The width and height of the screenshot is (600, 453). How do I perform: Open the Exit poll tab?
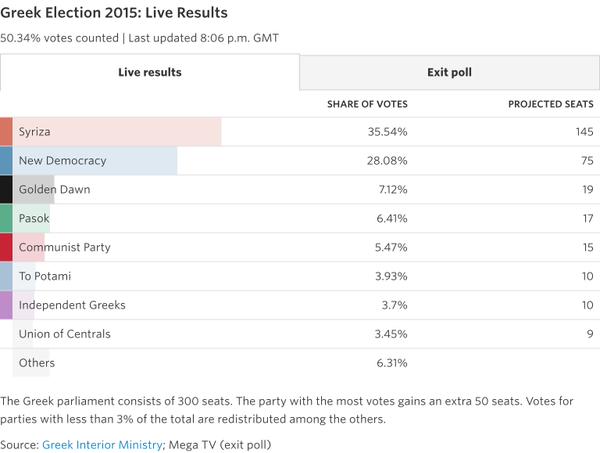click(x=449, y=73)
